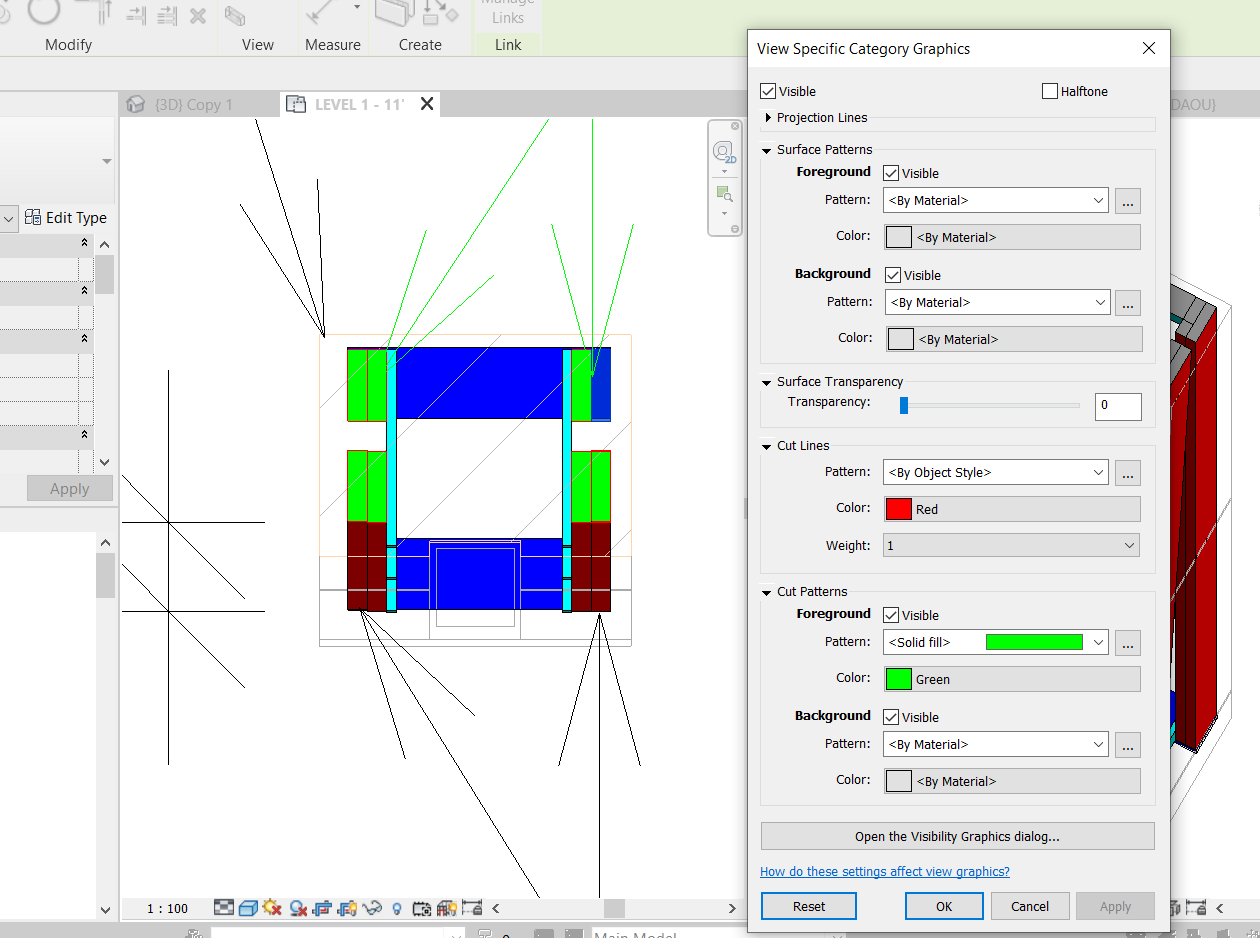Enable Halftone for the category
The image size is (1260, 938).
(1050, 91)
